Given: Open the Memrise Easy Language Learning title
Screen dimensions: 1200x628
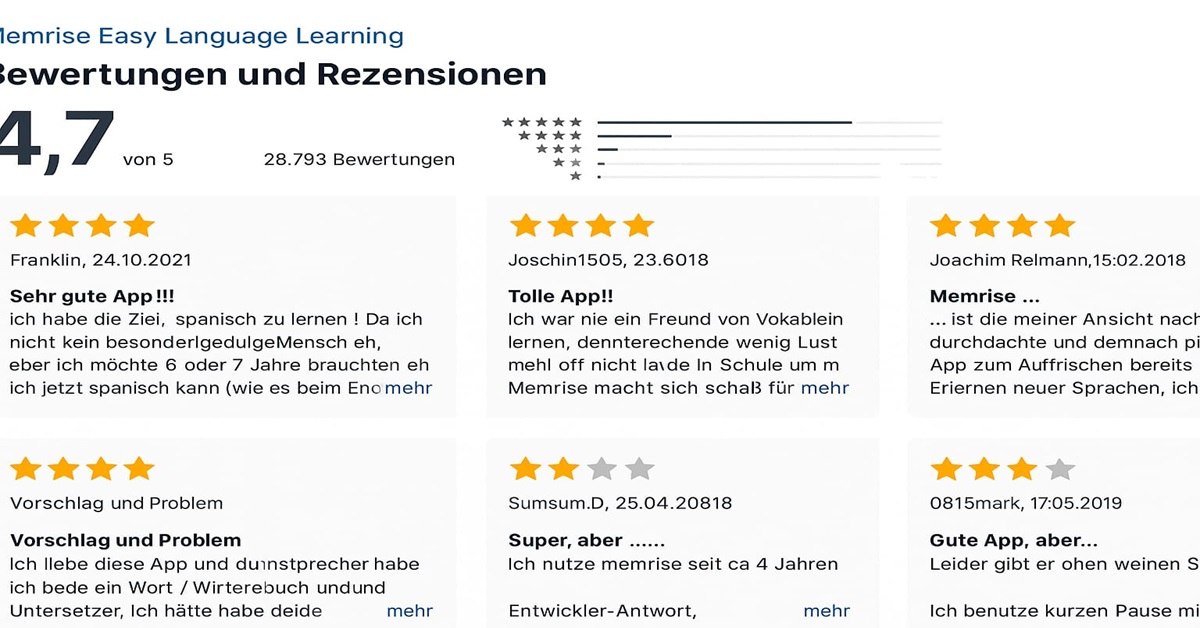Looking at the screenshot, I should (x=200, y=35).
